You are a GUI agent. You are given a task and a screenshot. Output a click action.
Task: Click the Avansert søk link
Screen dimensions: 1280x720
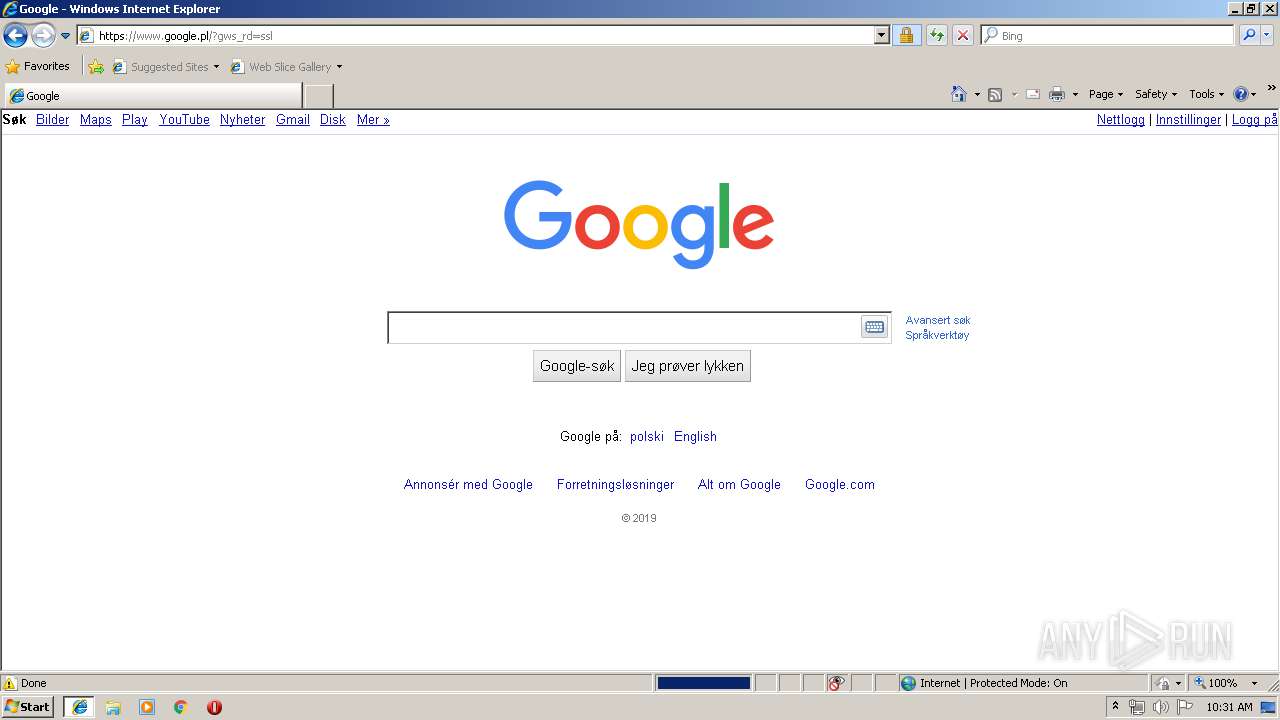pos(938,320)
